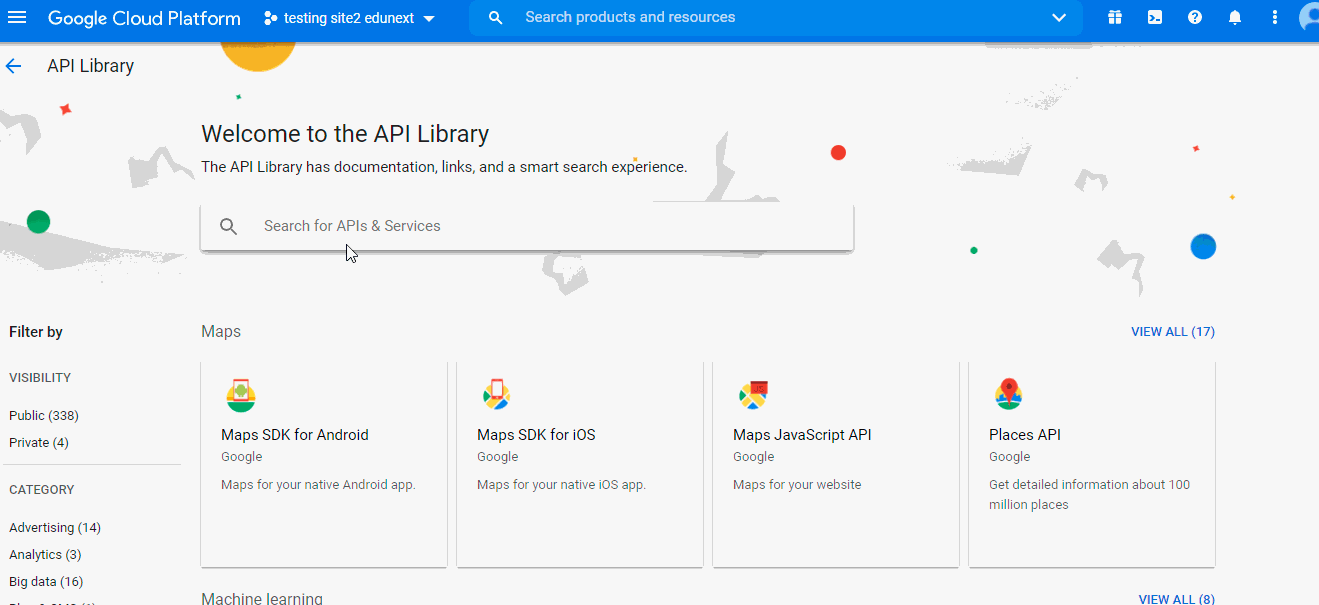Filter by Public (338) visibility
Image resolution: width=1319 pixels, height=605 pixels.
pos(44,416)
